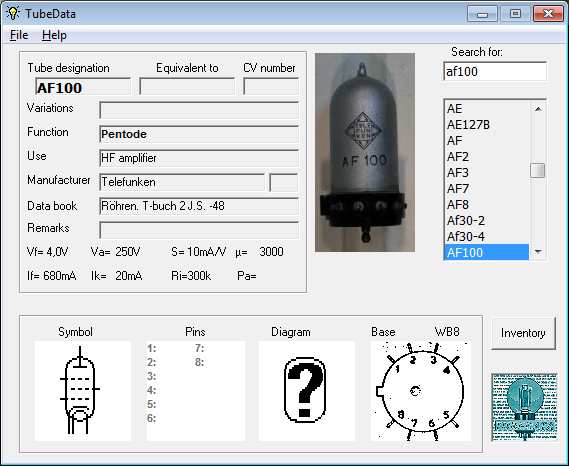Open the File menu
The width and height of the screenshot is (569, 466).
click(19, 35)
